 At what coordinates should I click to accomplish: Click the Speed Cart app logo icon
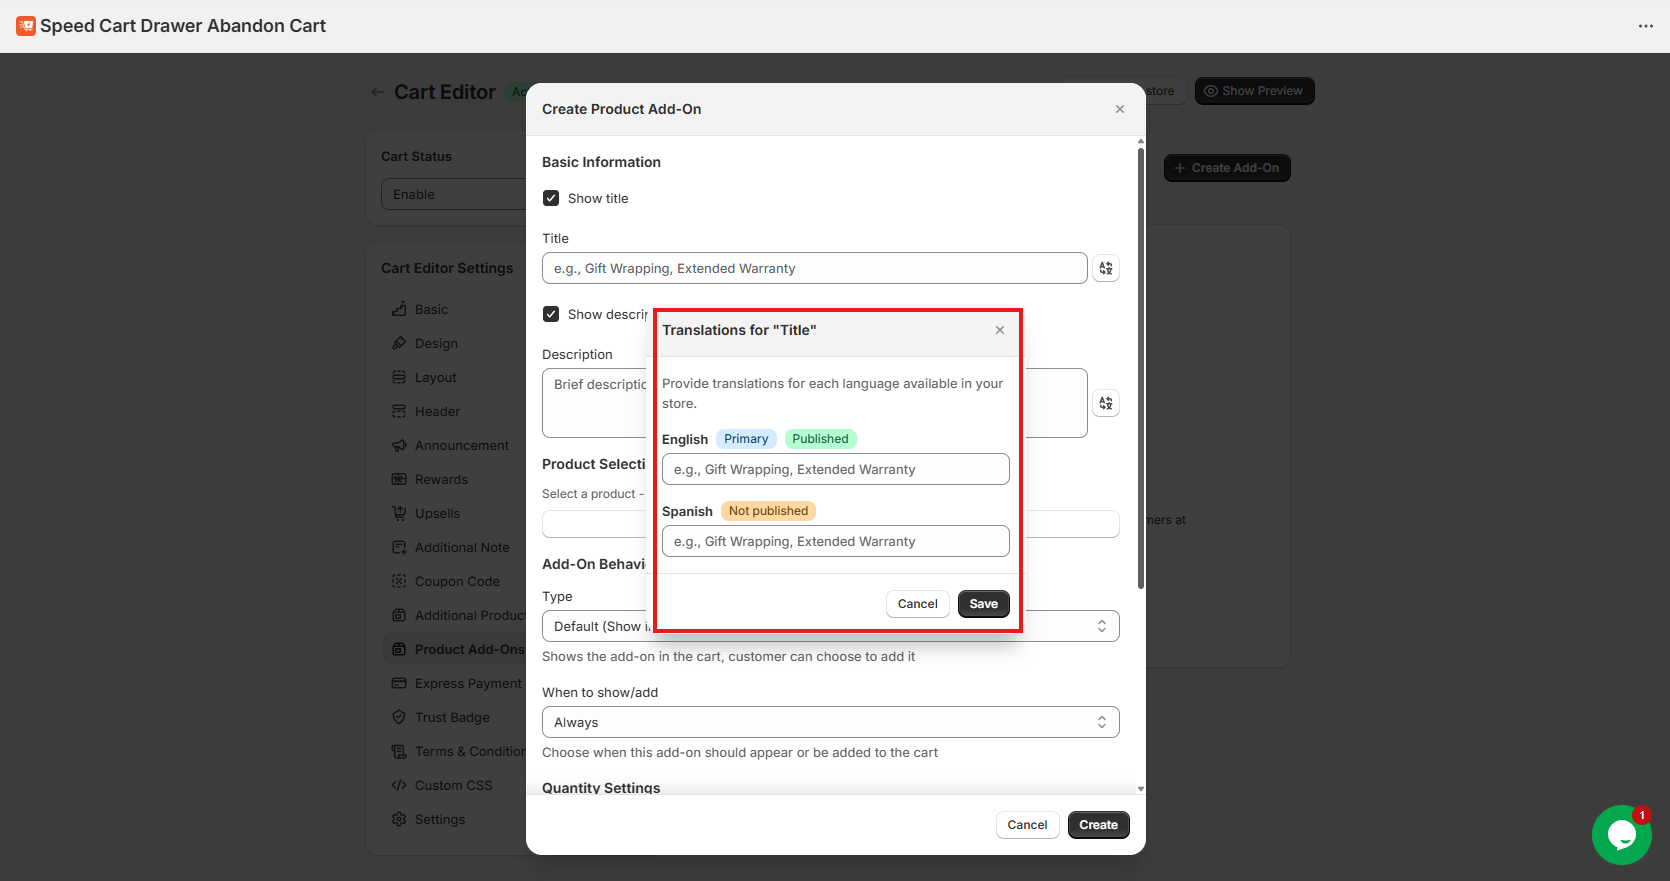pos(26,26)
